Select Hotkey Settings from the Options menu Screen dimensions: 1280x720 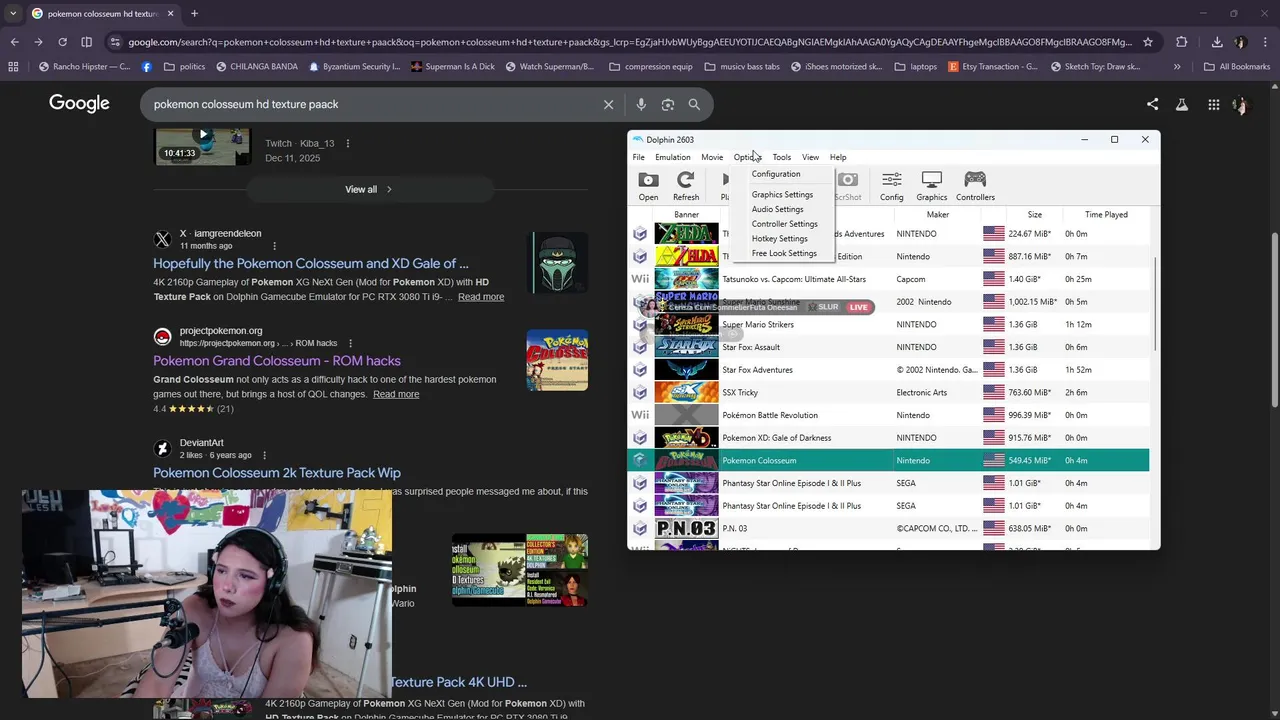click(x=780, y=239)
